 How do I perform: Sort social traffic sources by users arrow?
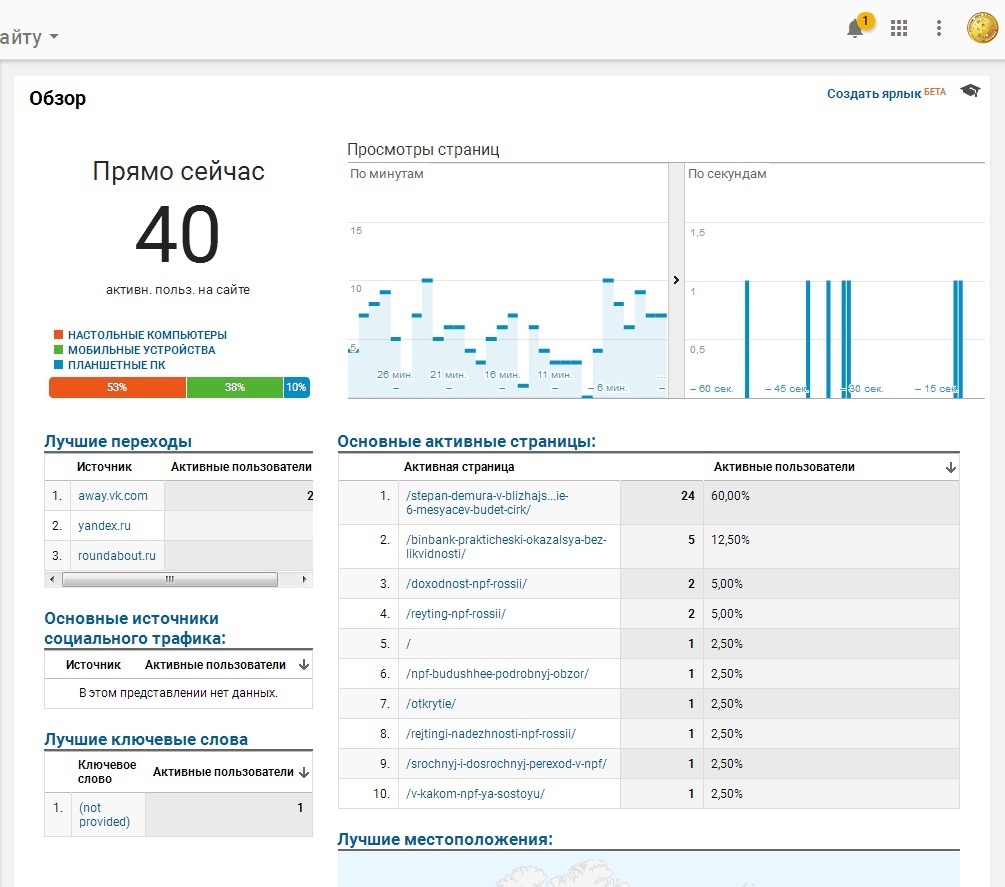(x=304, y=665)
